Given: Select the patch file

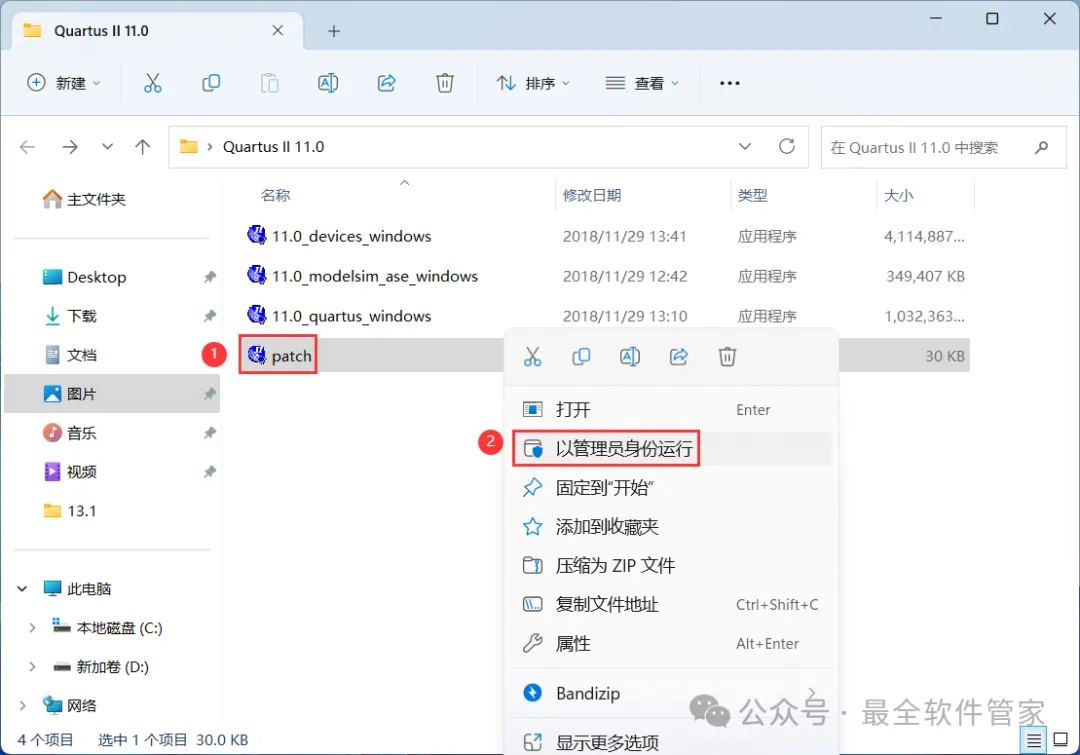Looking at the screenshot, I should click(x=279, y=355).
